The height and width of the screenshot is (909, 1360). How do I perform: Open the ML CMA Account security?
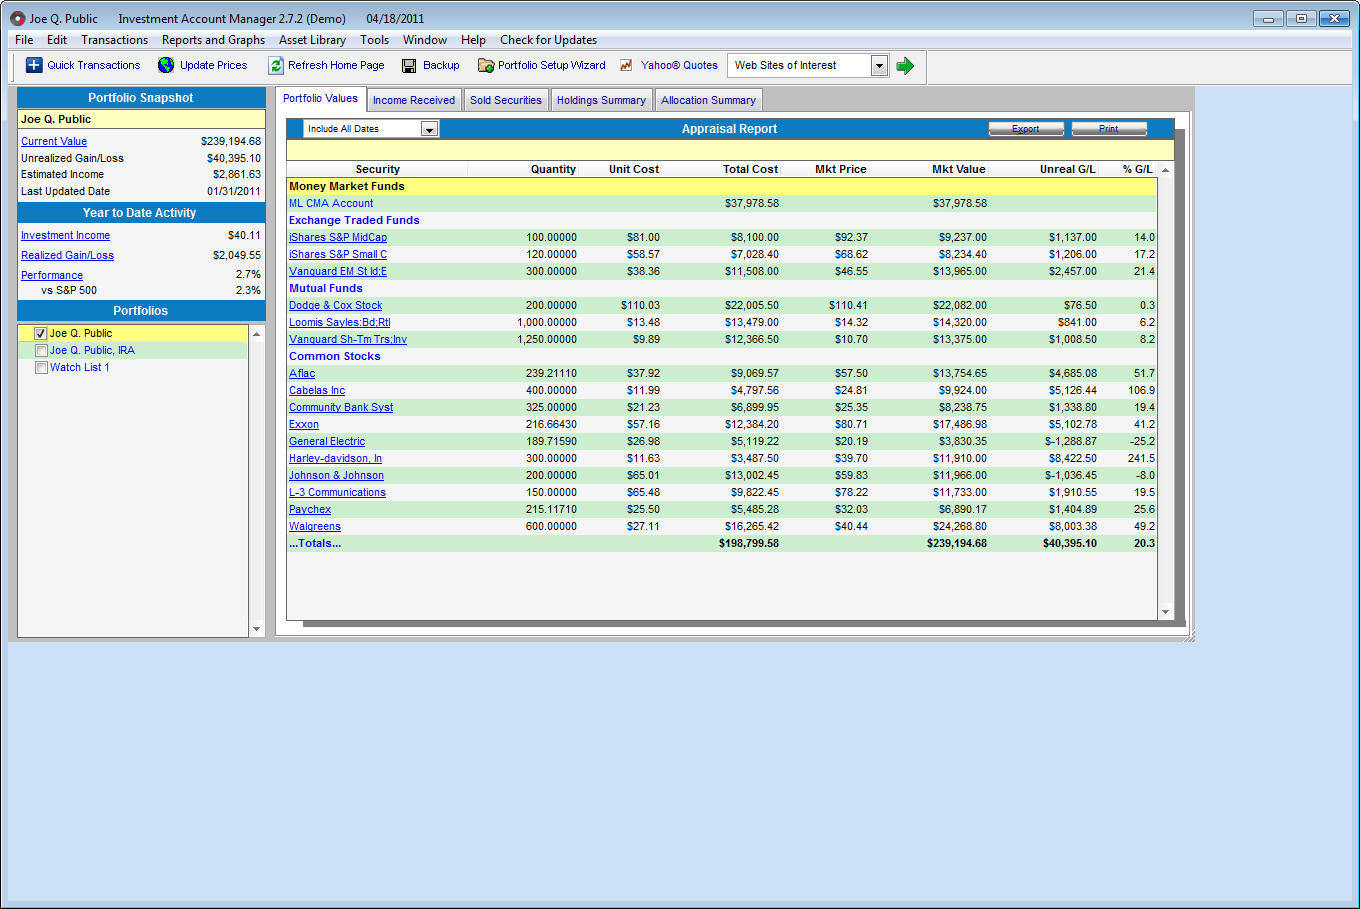(331, 203)
